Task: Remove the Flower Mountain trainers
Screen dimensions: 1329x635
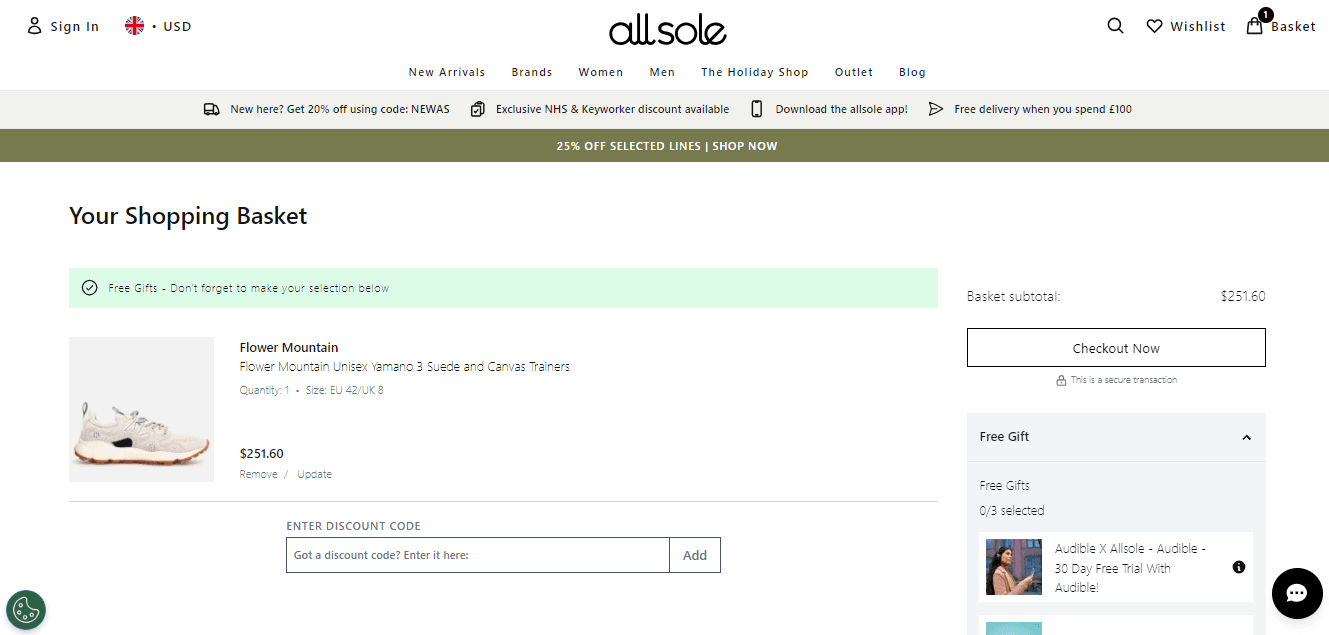Action: [258, 474]
